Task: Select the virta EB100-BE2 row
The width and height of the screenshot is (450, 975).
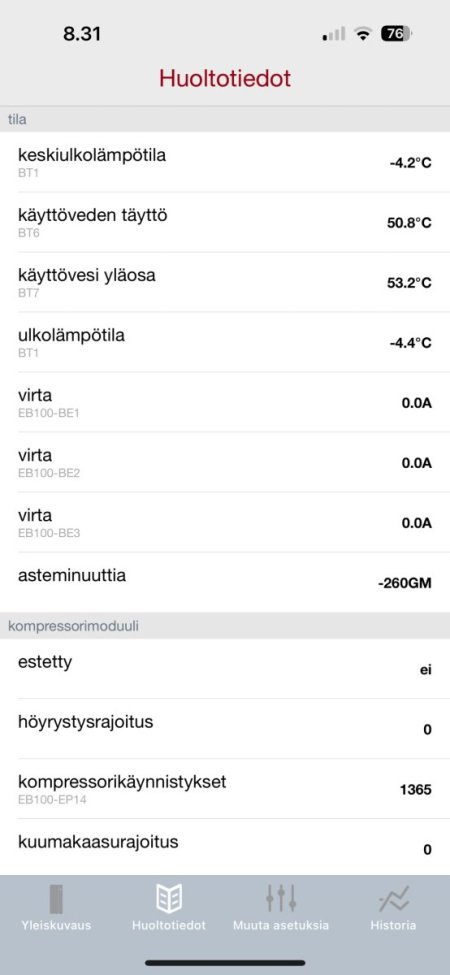Action: coord(225,462)
